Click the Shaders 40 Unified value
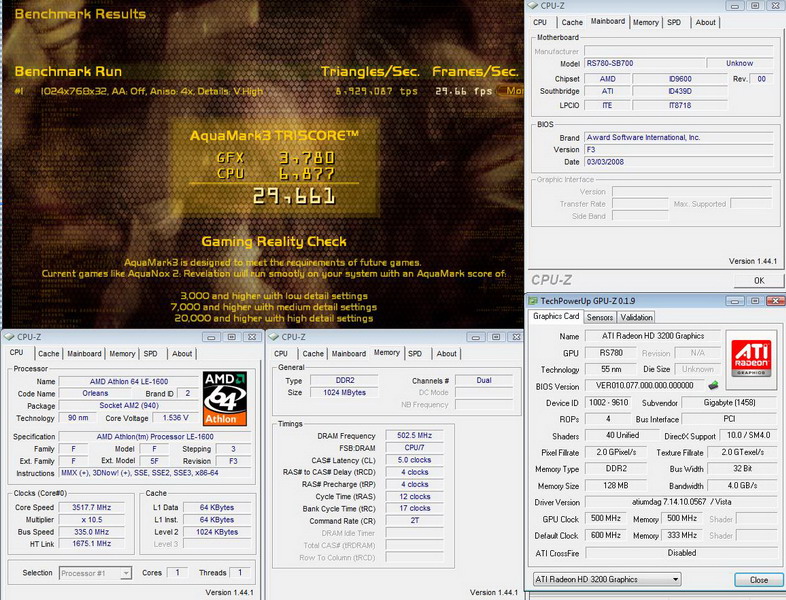786x600 pixels. 622,436
